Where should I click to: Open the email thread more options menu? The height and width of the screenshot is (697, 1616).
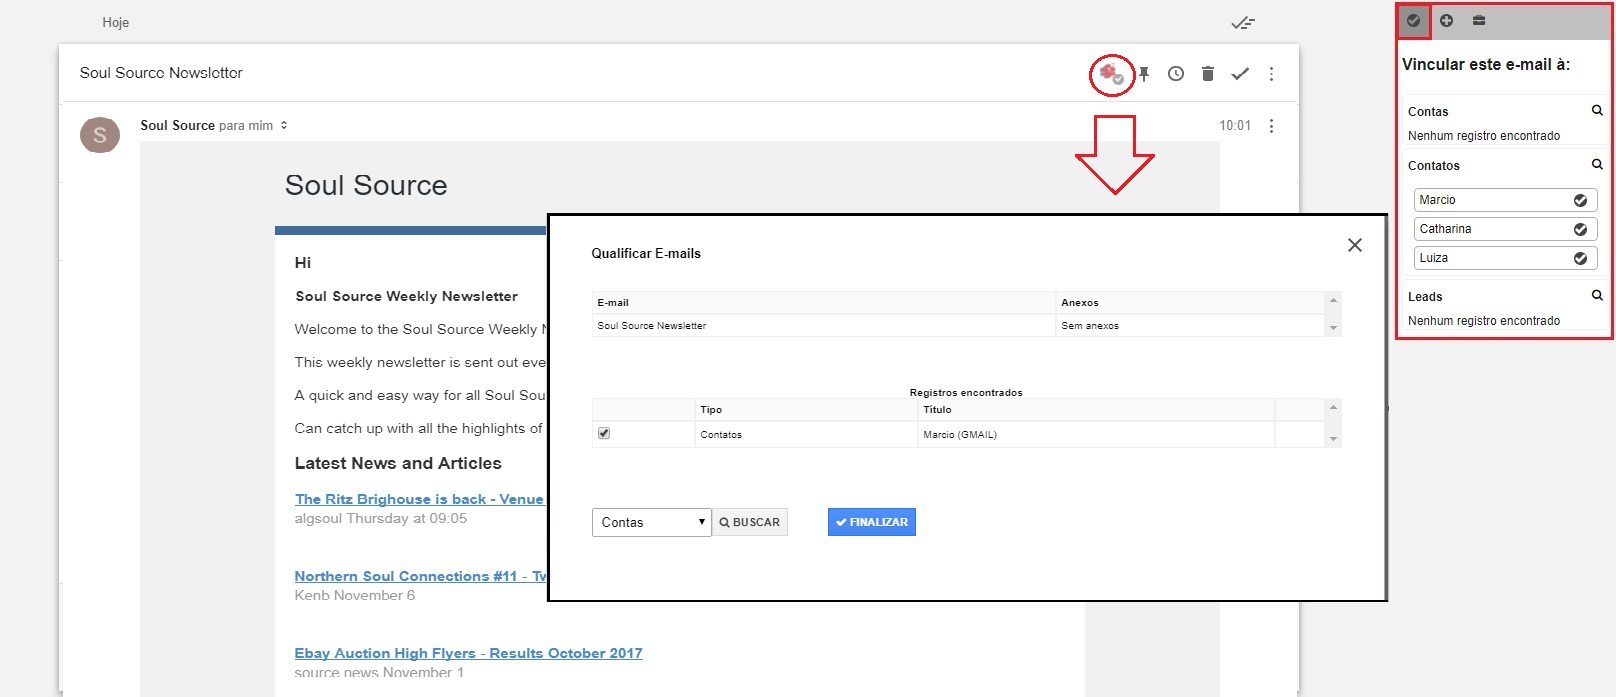[x=1271, y=74]
